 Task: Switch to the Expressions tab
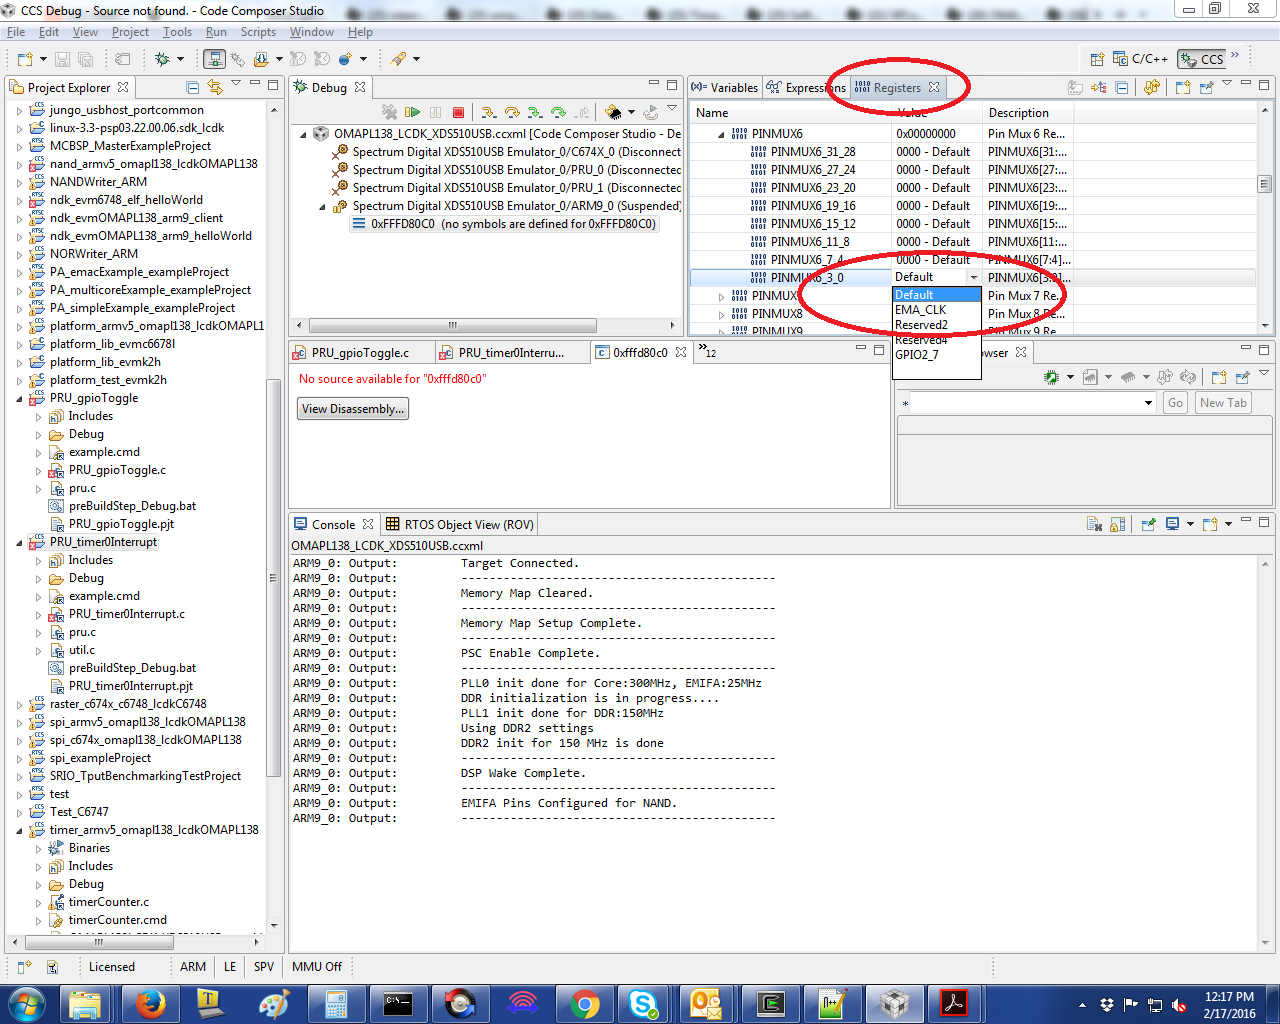coord(806,88)
